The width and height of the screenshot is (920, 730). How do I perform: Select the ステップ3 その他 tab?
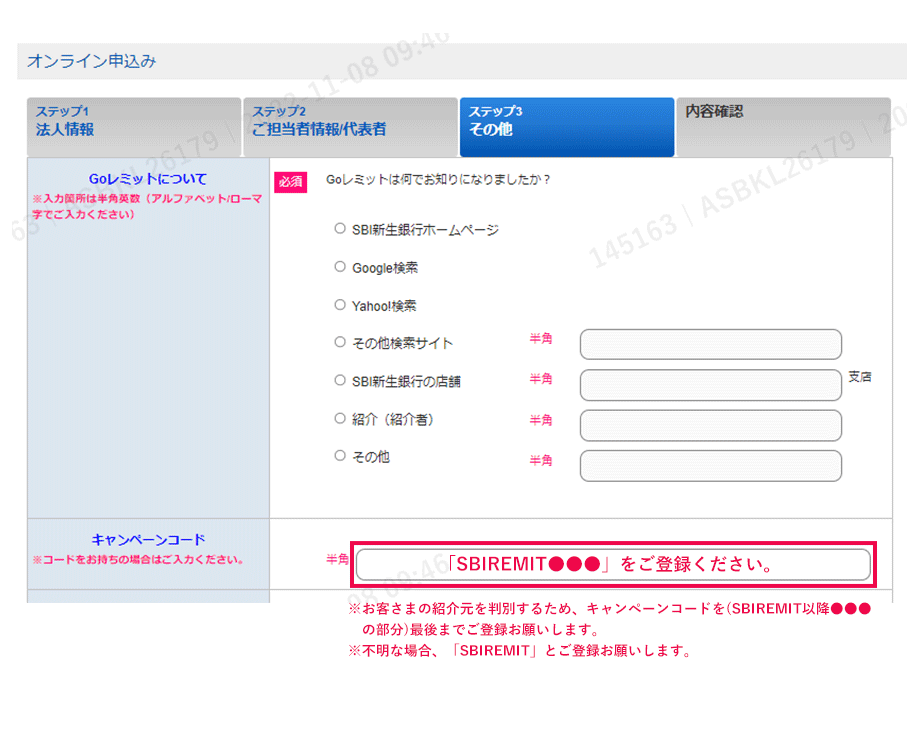(566, 127)
